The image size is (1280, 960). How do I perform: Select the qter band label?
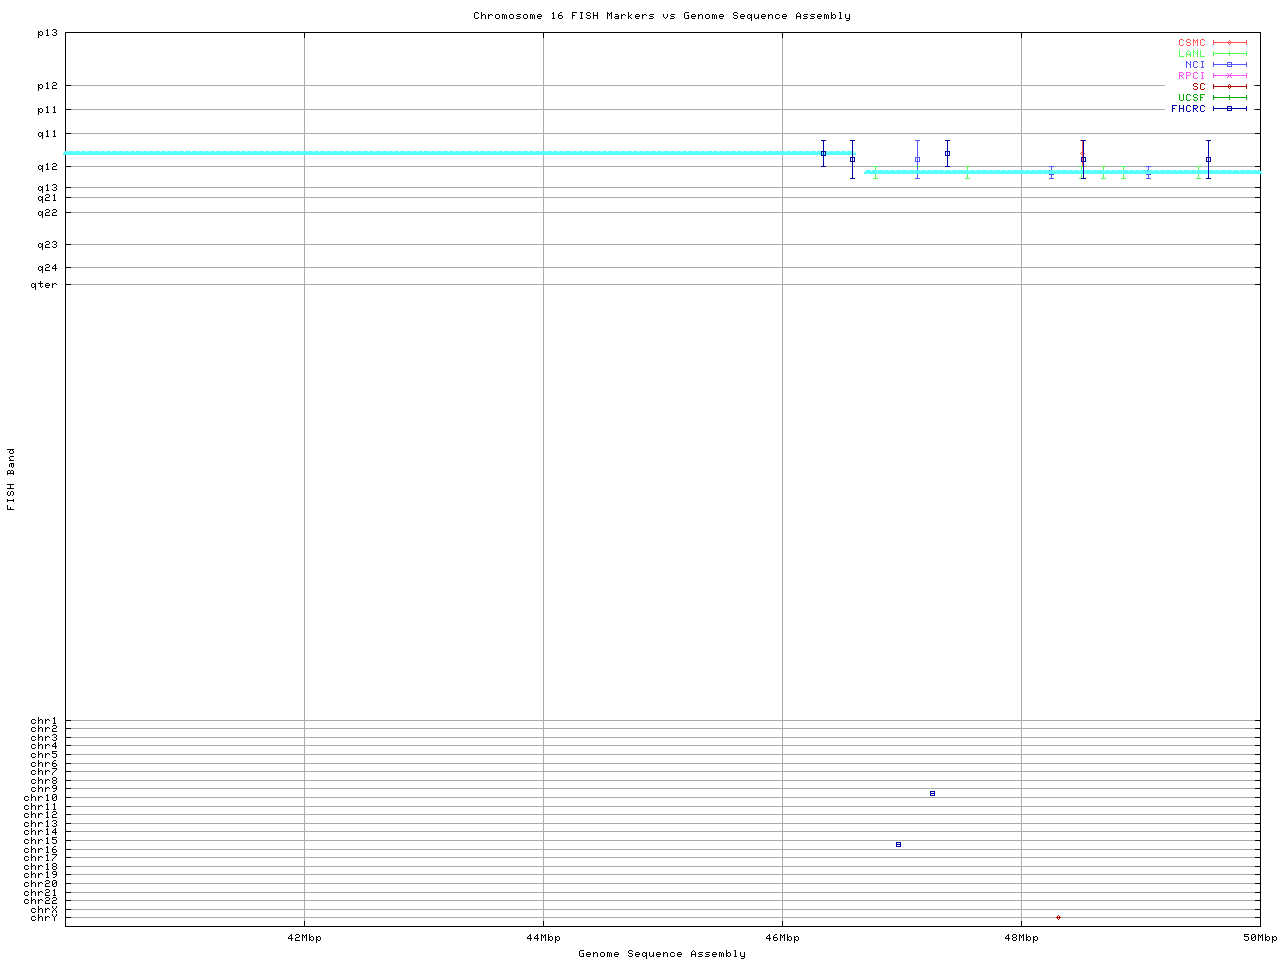pos(44,285)
